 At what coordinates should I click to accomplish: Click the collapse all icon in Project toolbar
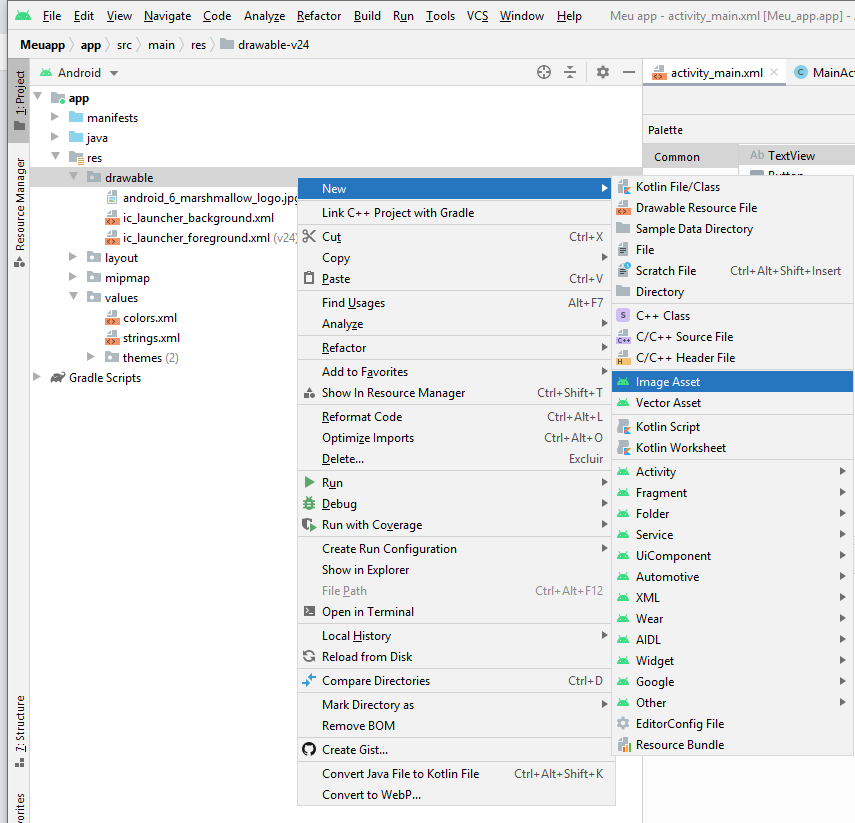[x=570, y=72]
